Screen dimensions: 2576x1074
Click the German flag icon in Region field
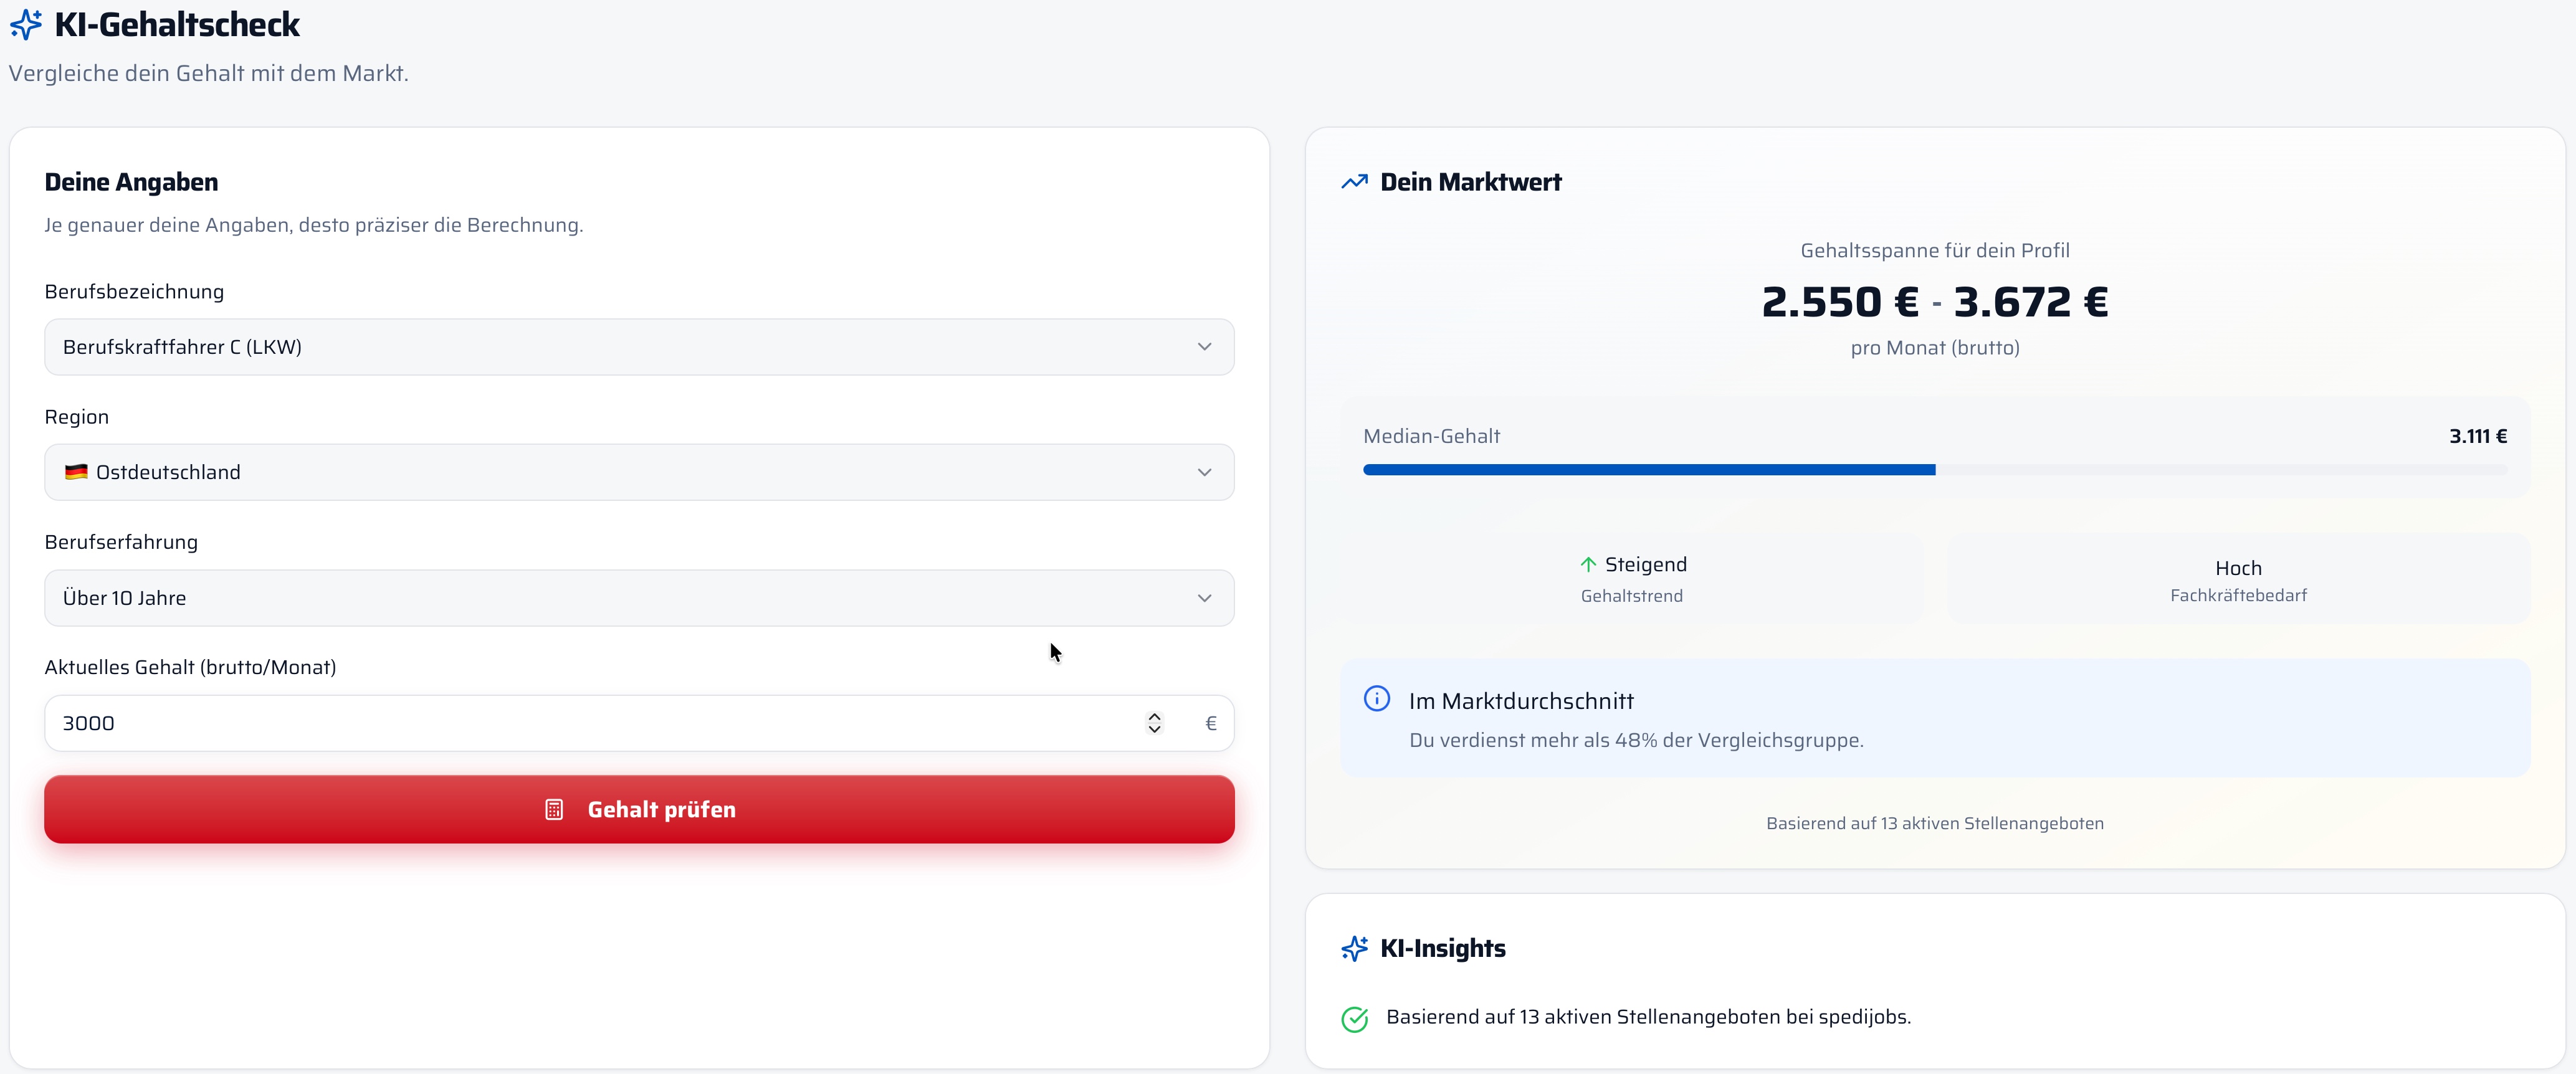tap(76, 472)
